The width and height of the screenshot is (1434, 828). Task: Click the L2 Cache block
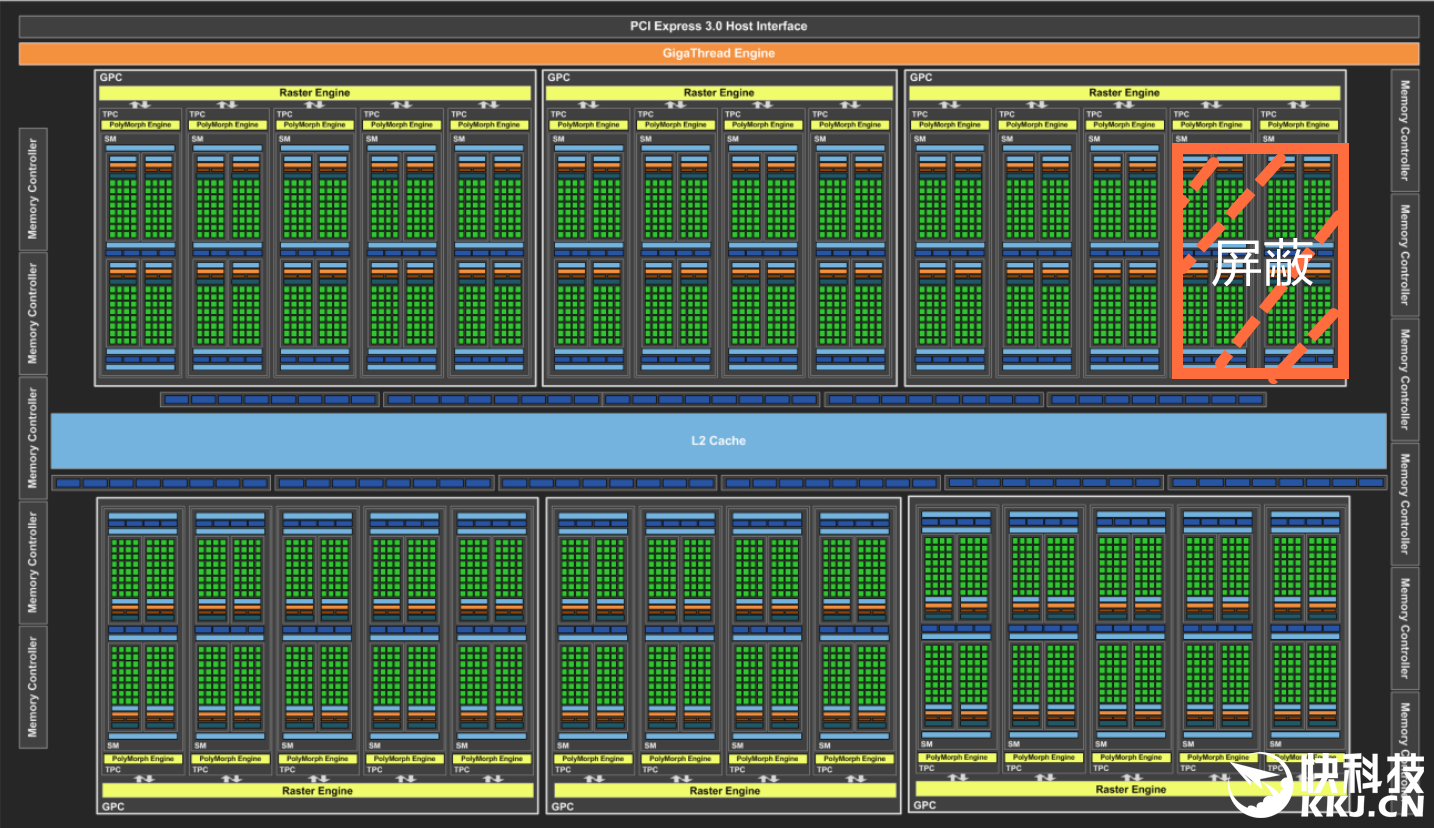(718, 440)
